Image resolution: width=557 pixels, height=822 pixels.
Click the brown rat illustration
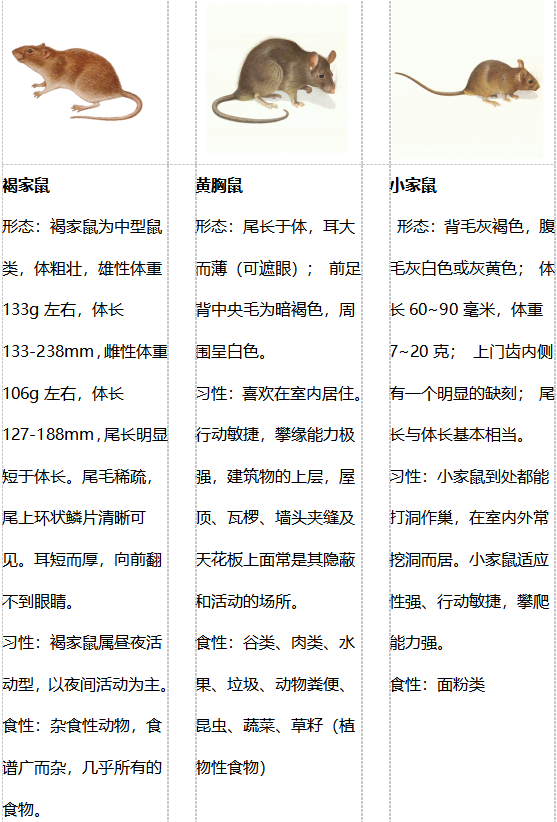point(77,81)
